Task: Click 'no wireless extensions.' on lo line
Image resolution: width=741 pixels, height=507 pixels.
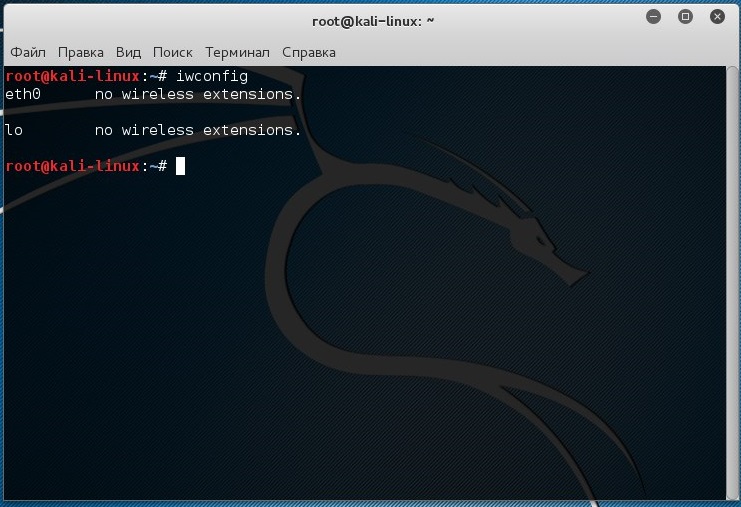Action: pos(198,130)
